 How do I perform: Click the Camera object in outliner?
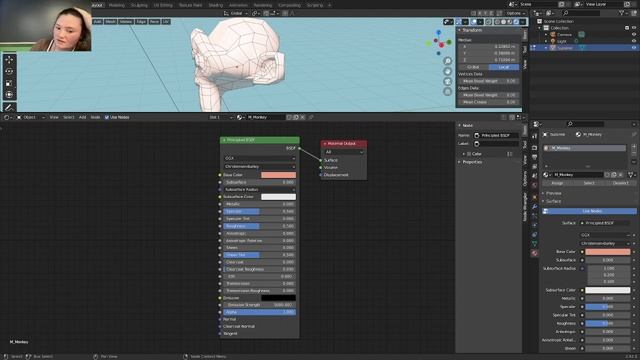pos(564,35)
